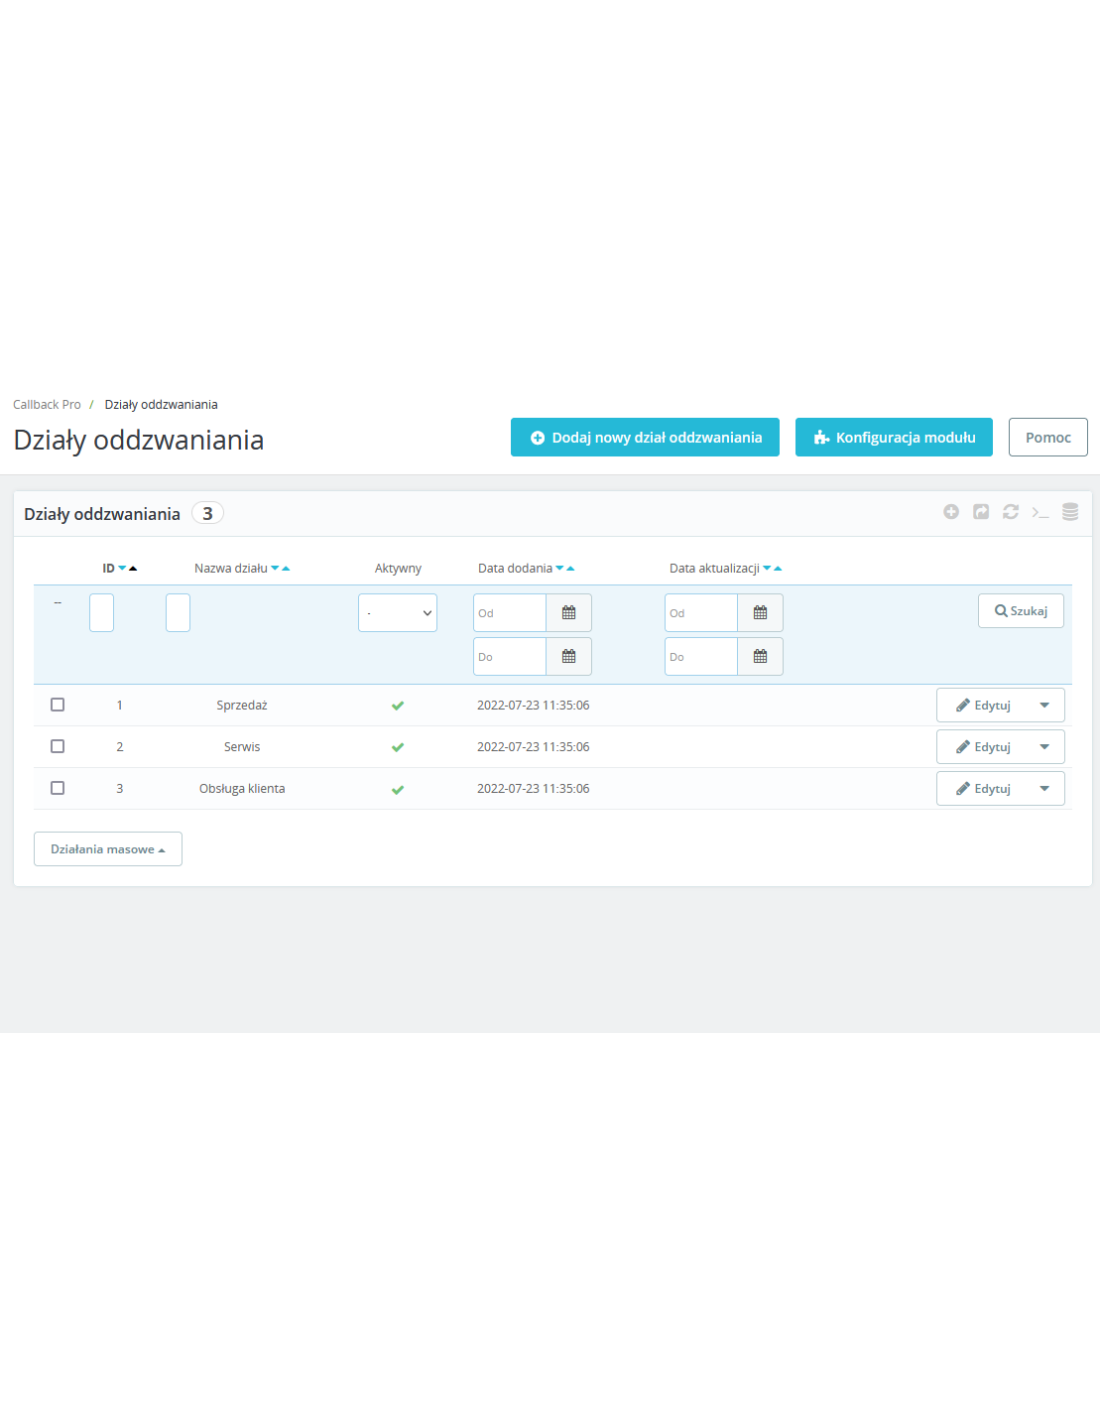This screenshot has width=1100, height=1422.
Task: Sort ID column ascending arrow
Action: tap(133, 568)
